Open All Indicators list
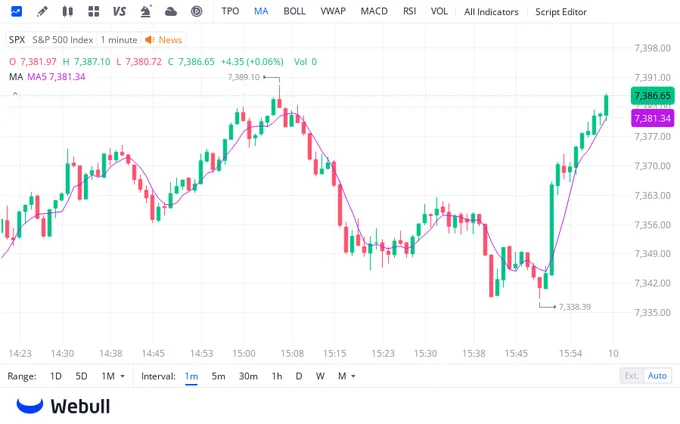The height and width of the screenshot is (424, 680). point(491,12)
